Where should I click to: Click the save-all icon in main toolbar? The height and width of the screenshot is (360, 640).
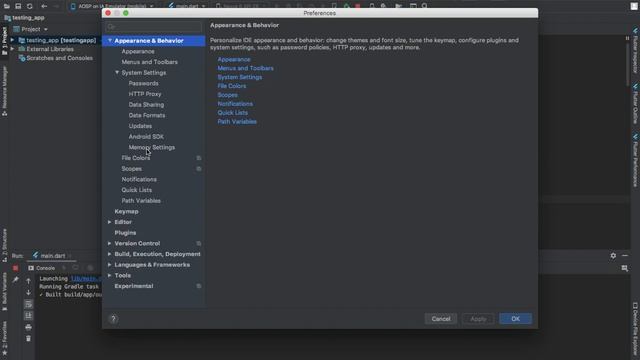(18, 6)
